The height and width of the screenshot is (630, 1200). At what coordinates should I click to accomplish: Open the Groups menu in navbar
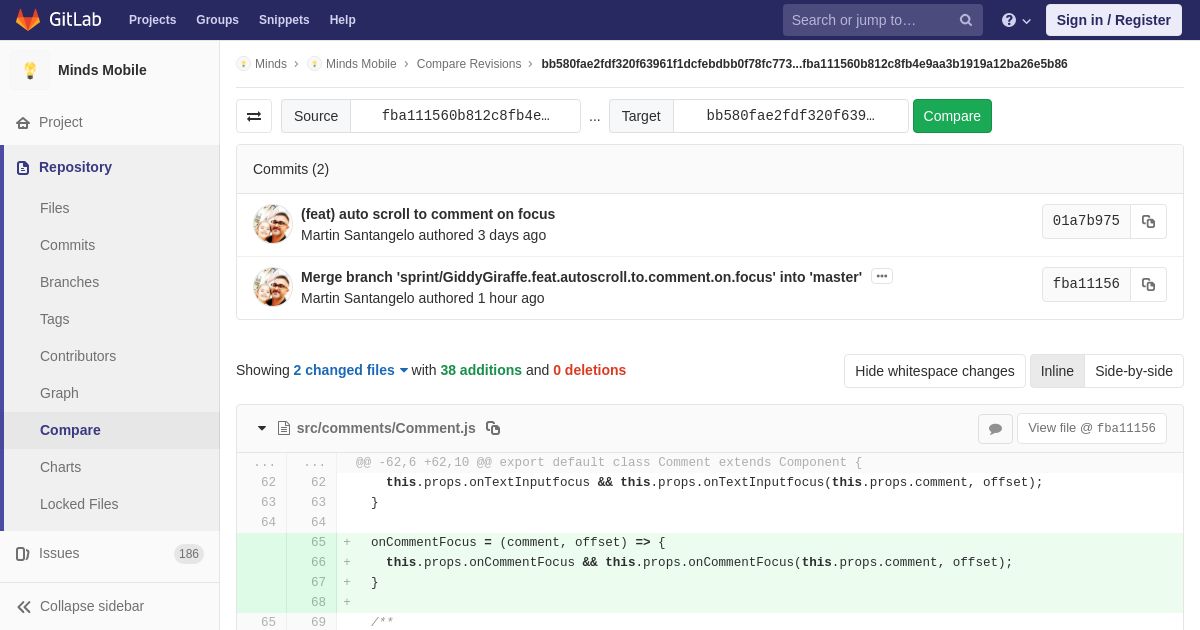[217, 20]
